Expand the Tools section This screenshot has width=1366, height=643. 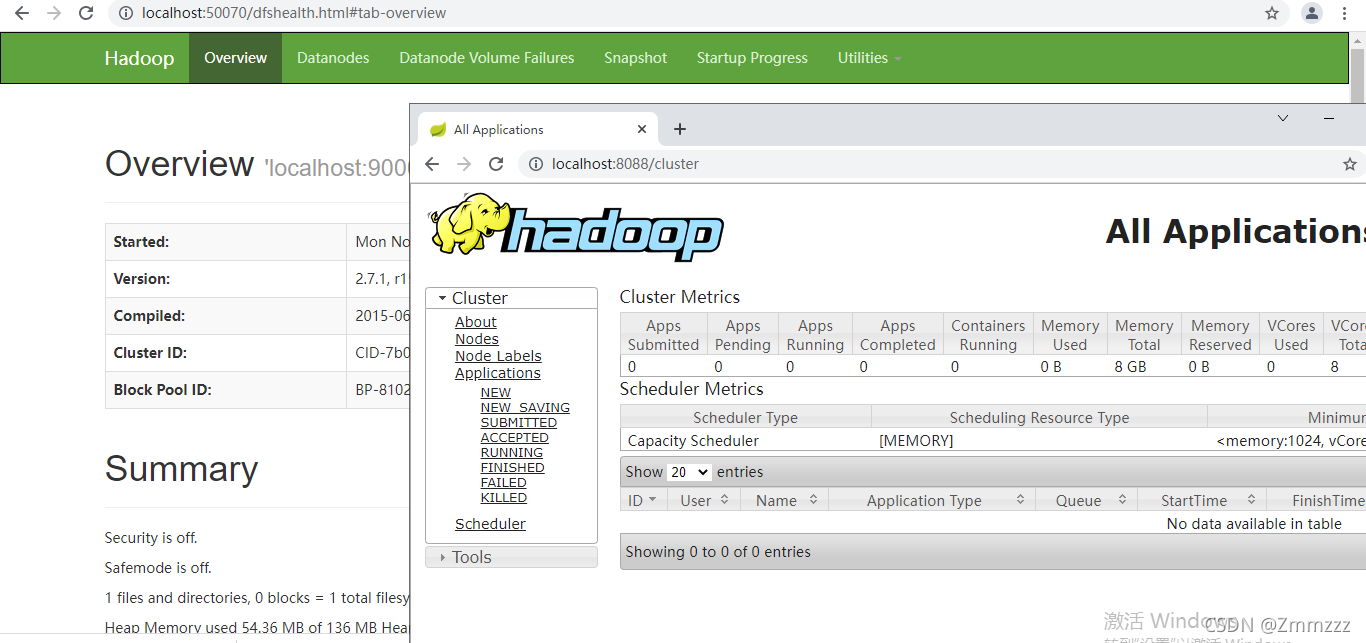(x=470, y=556)
